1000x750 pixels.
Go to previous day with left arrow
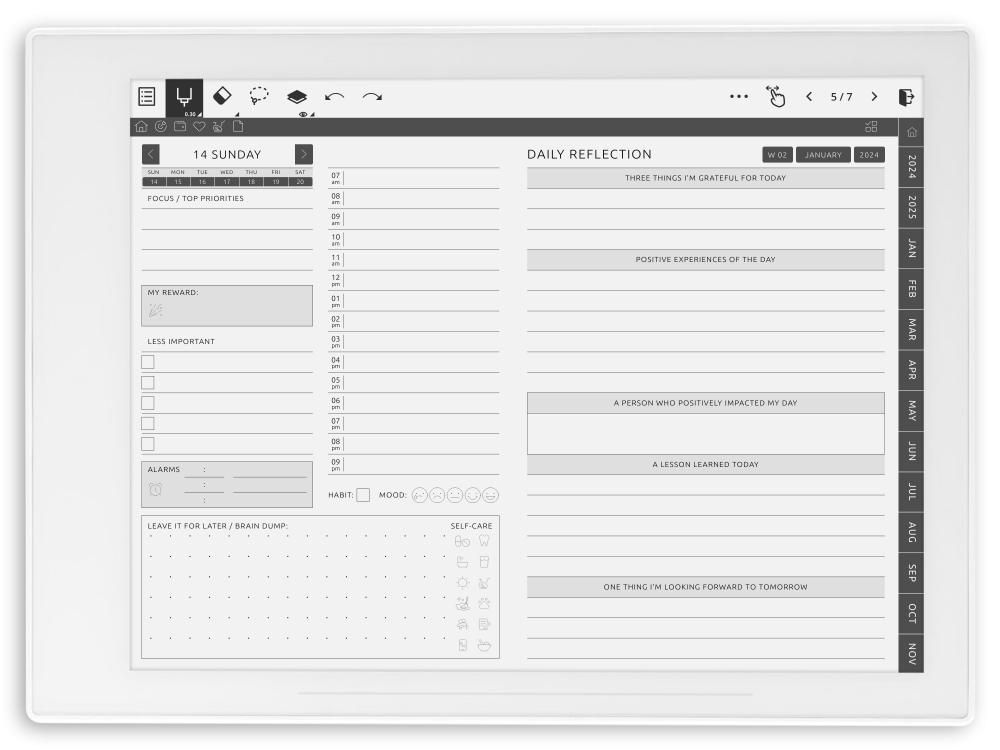coord(151,154)
